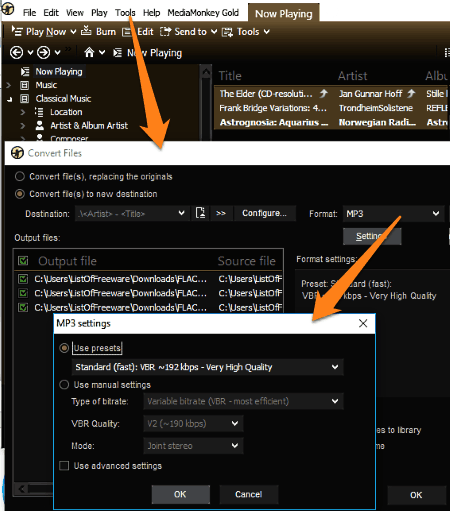Select 'Convert file(s), replacing the originals' option
This screenshot has width=450, height=511.
tap(20, 176)
